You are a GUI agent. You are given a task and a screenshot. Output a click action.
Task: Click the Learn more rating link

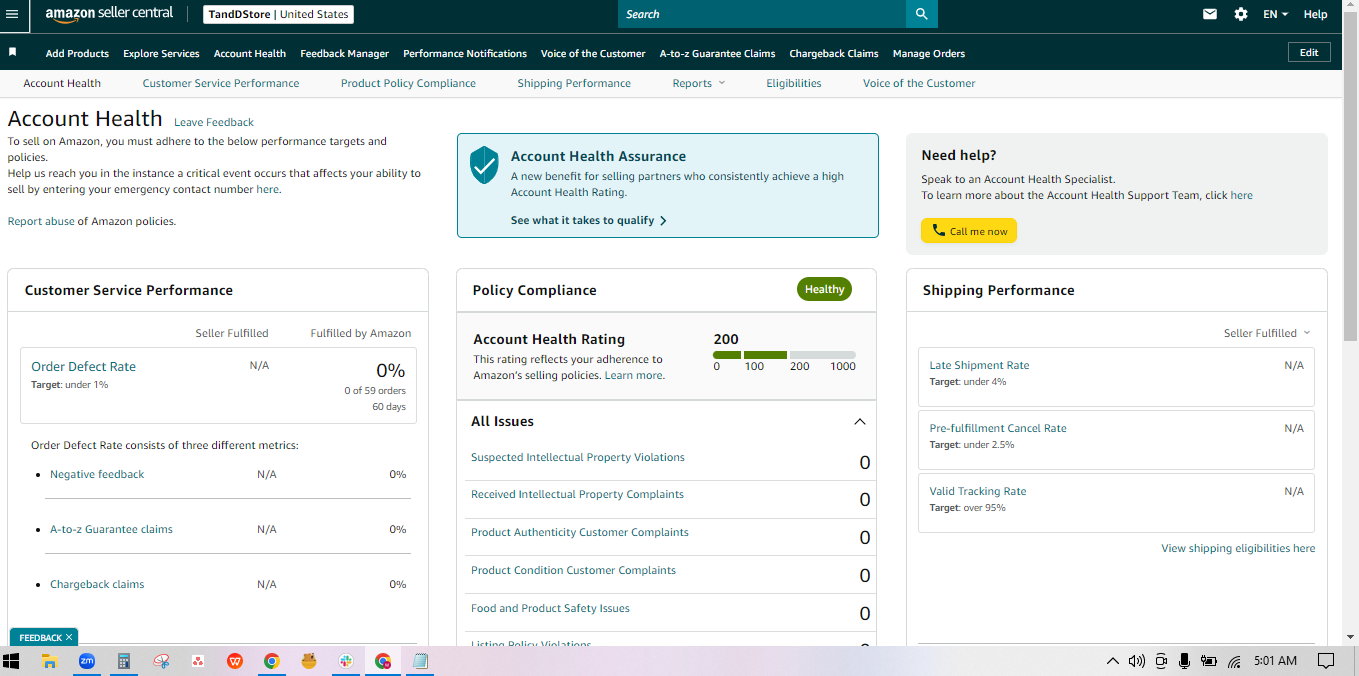tap(634, 375)
